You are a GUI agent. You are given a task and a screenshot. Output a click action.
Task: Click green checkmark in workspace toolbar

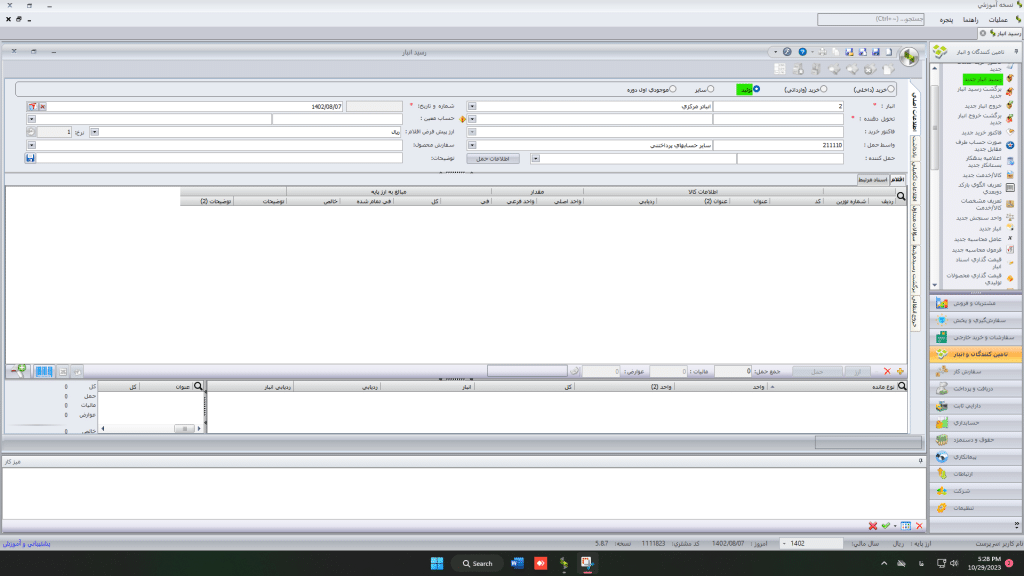(886, 526)
